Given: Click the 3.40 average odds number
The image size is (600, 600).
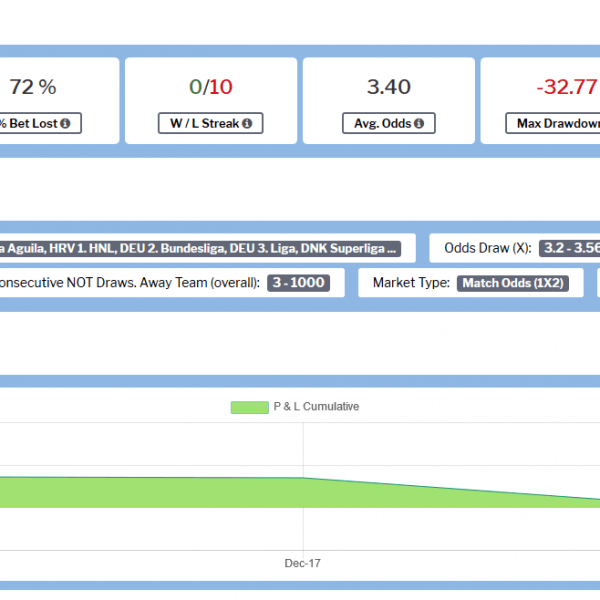Looking at the screenshot, I should tap(388, 87).
